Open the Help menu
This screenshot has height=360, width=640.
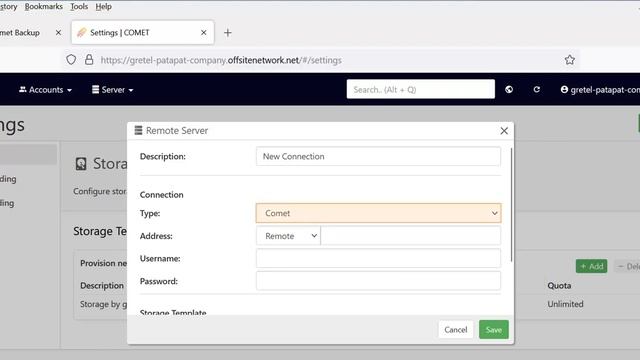pyautogui.click(x=103, y=7)
